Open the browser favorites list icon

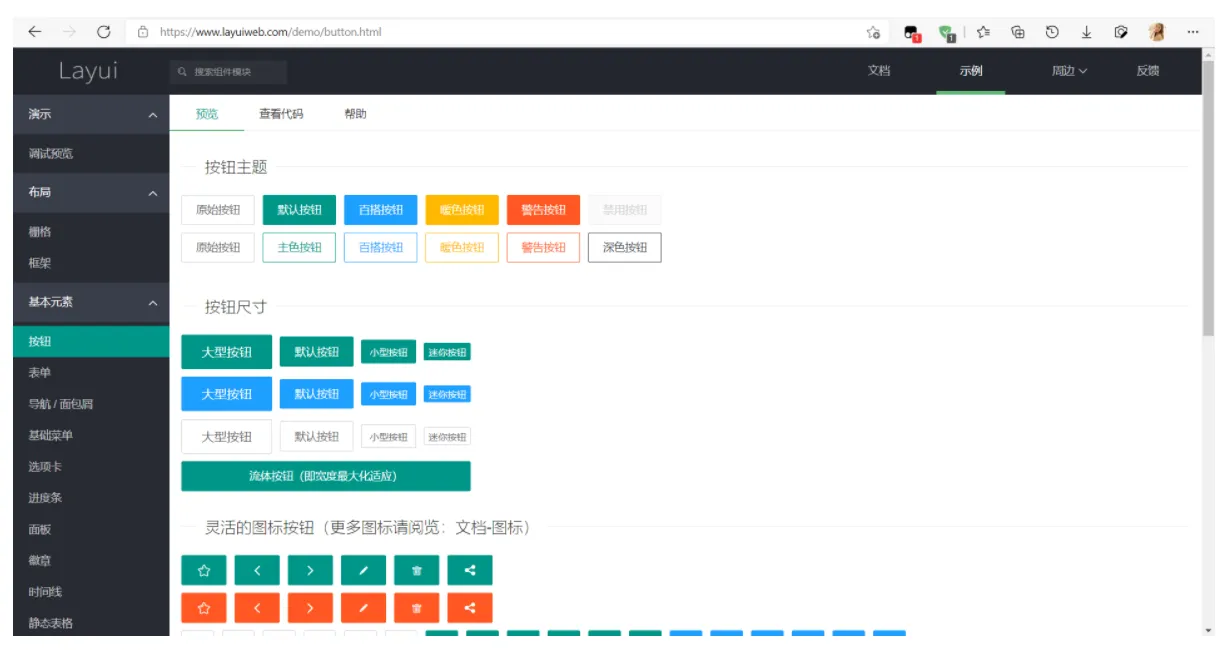[983, 32]
